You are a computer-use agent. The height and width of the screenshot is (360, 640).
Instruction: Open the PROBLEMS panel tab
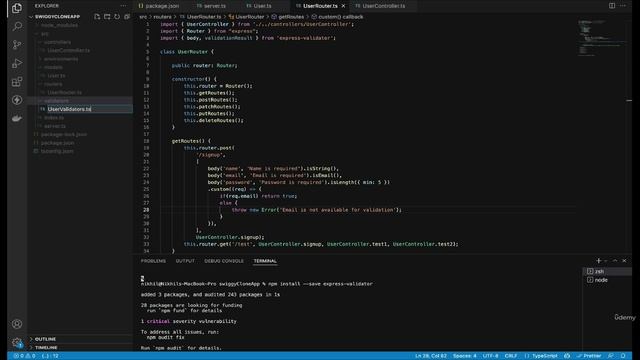click(x=153, y=261)
